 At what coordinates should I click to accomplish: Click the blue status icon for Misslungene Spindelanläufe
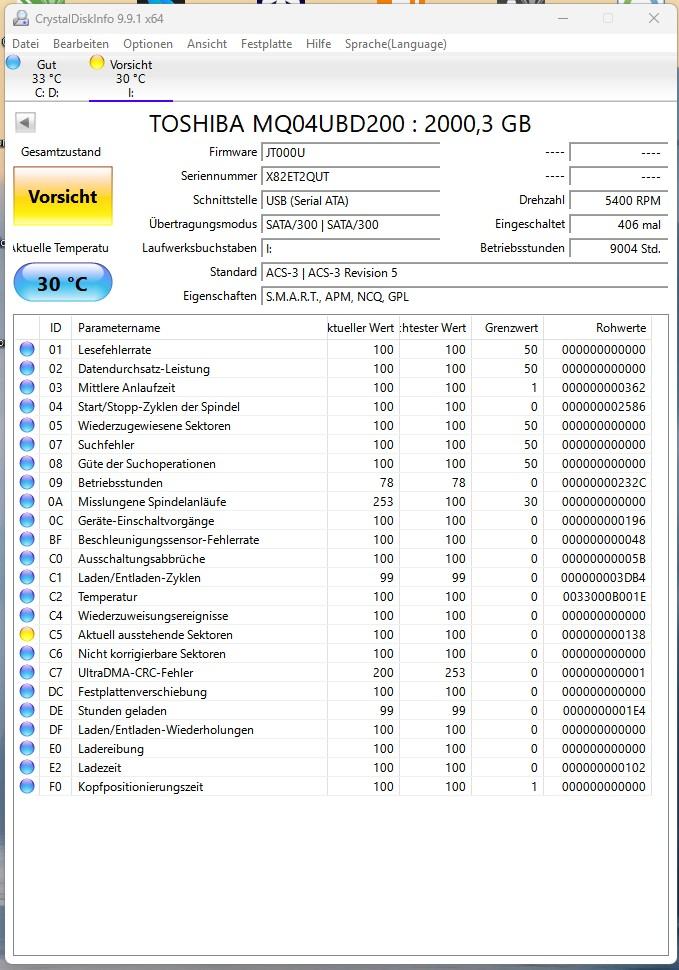pos(27,501)
